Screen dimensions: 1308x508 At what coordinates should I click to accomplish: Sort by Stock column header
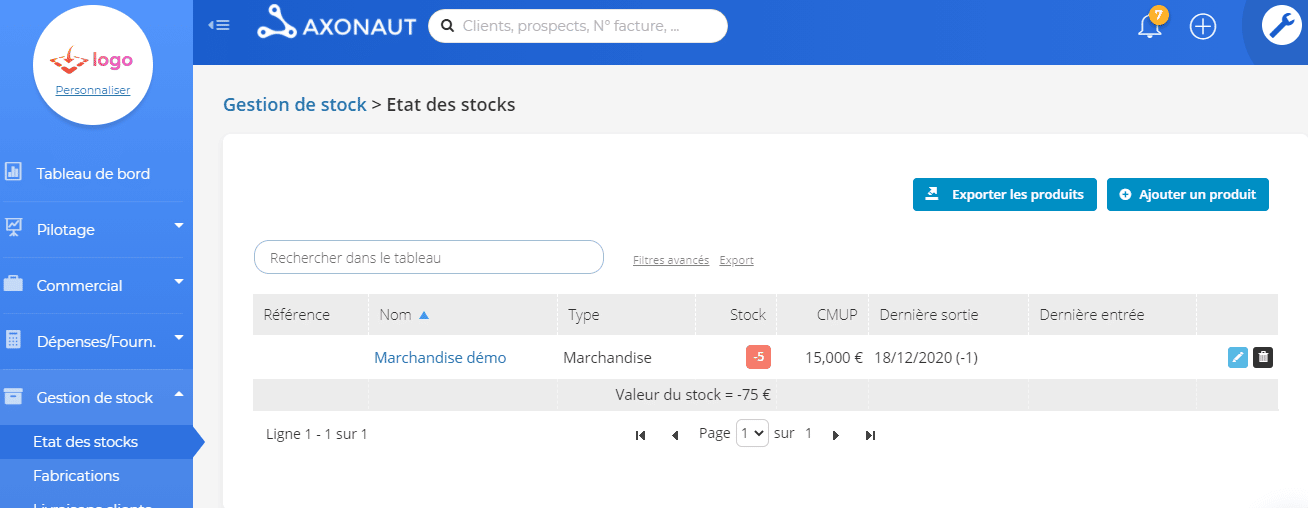pos(736,314)
